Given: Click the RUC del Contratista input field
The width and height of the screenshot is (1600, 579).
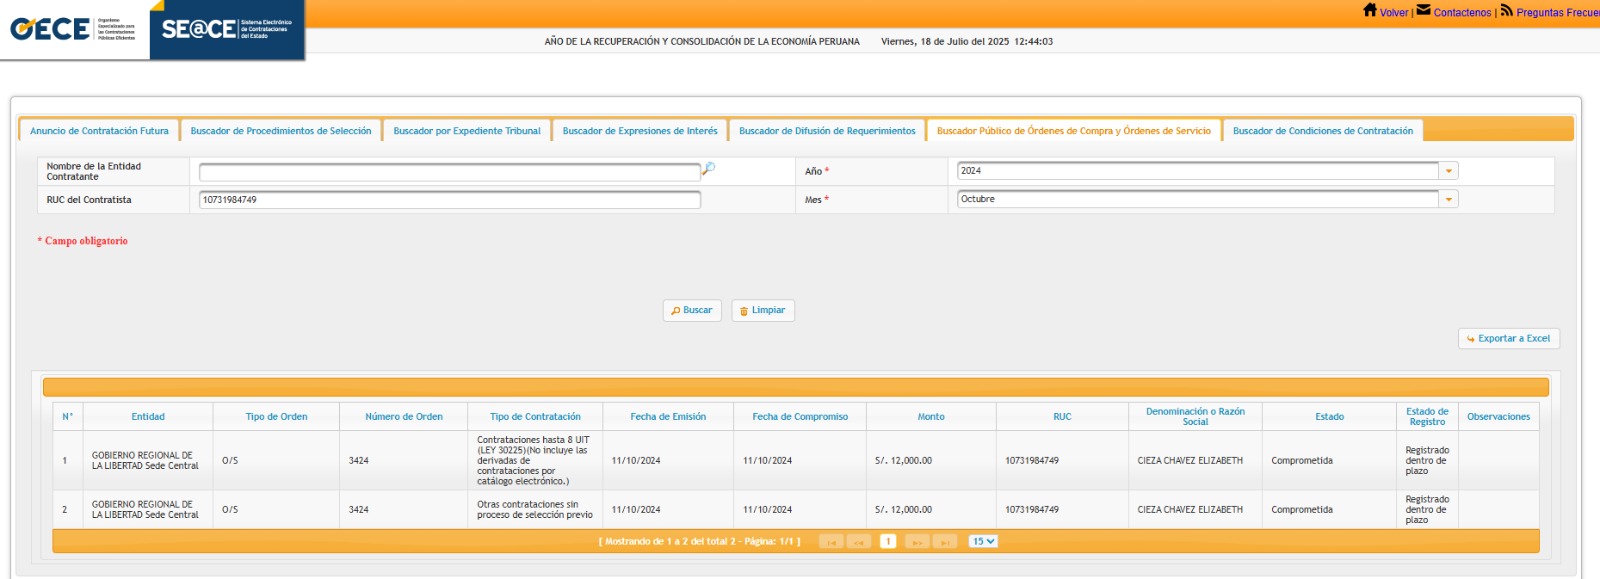Looking at the screenshot, I should click(x=449, y=200).
